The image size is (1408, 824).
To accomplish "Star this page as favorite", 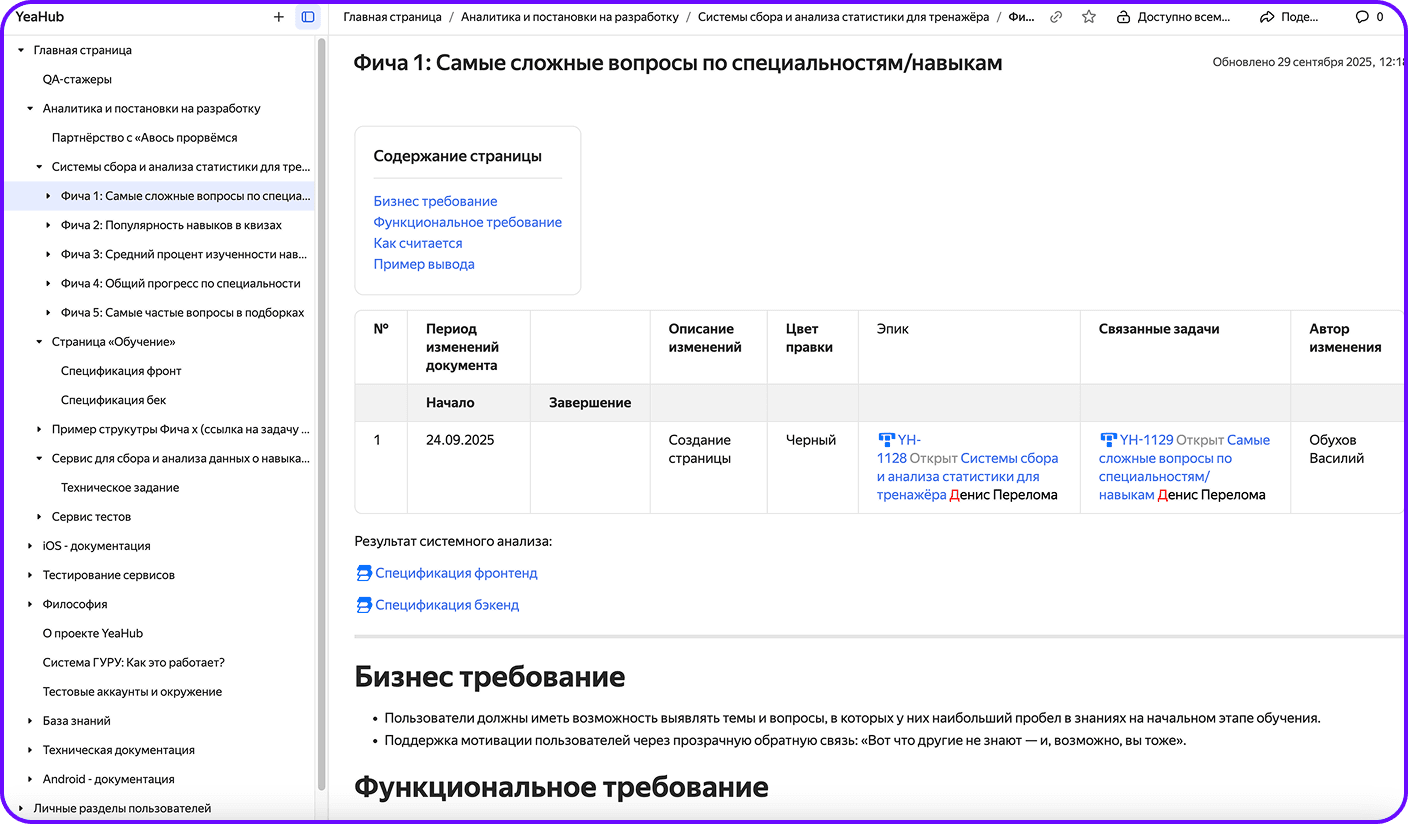I will tap(1089, 17).
